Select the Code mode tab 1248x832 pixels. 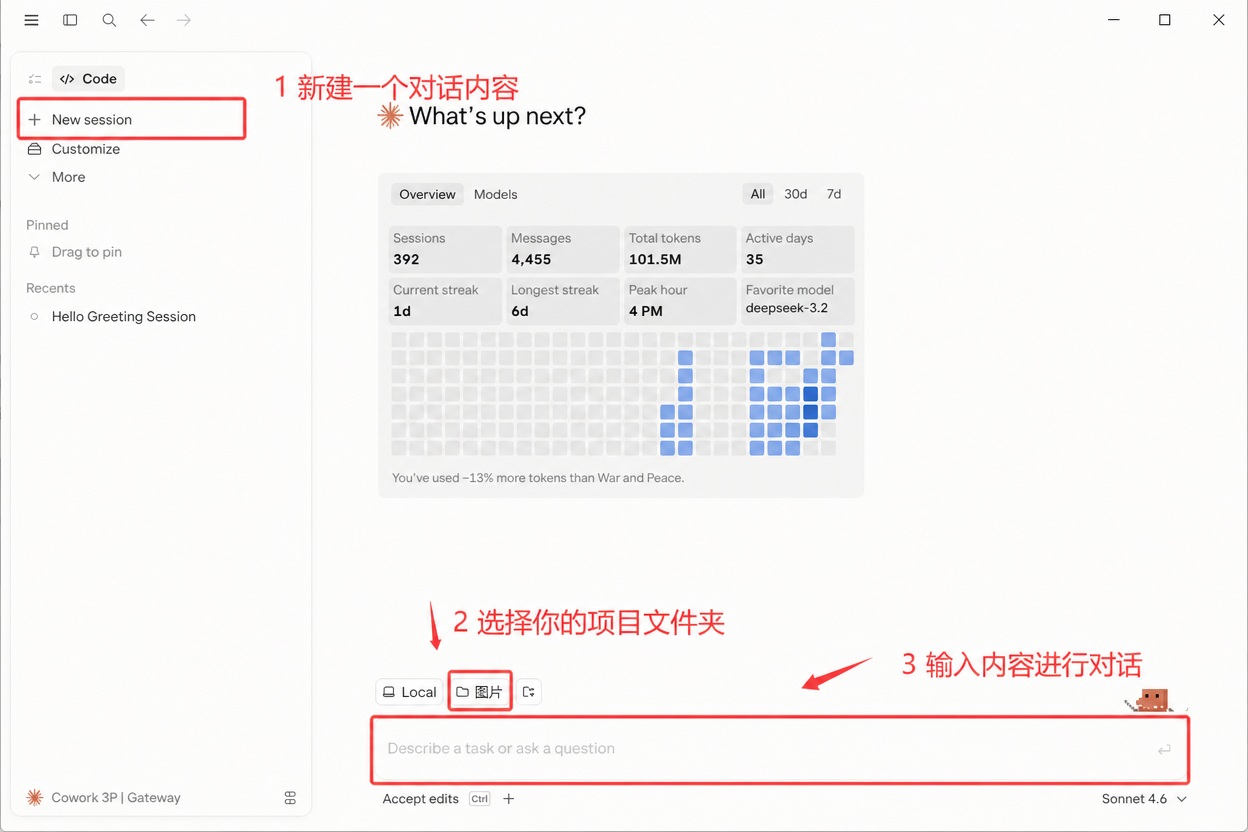(x=88, y=79)
